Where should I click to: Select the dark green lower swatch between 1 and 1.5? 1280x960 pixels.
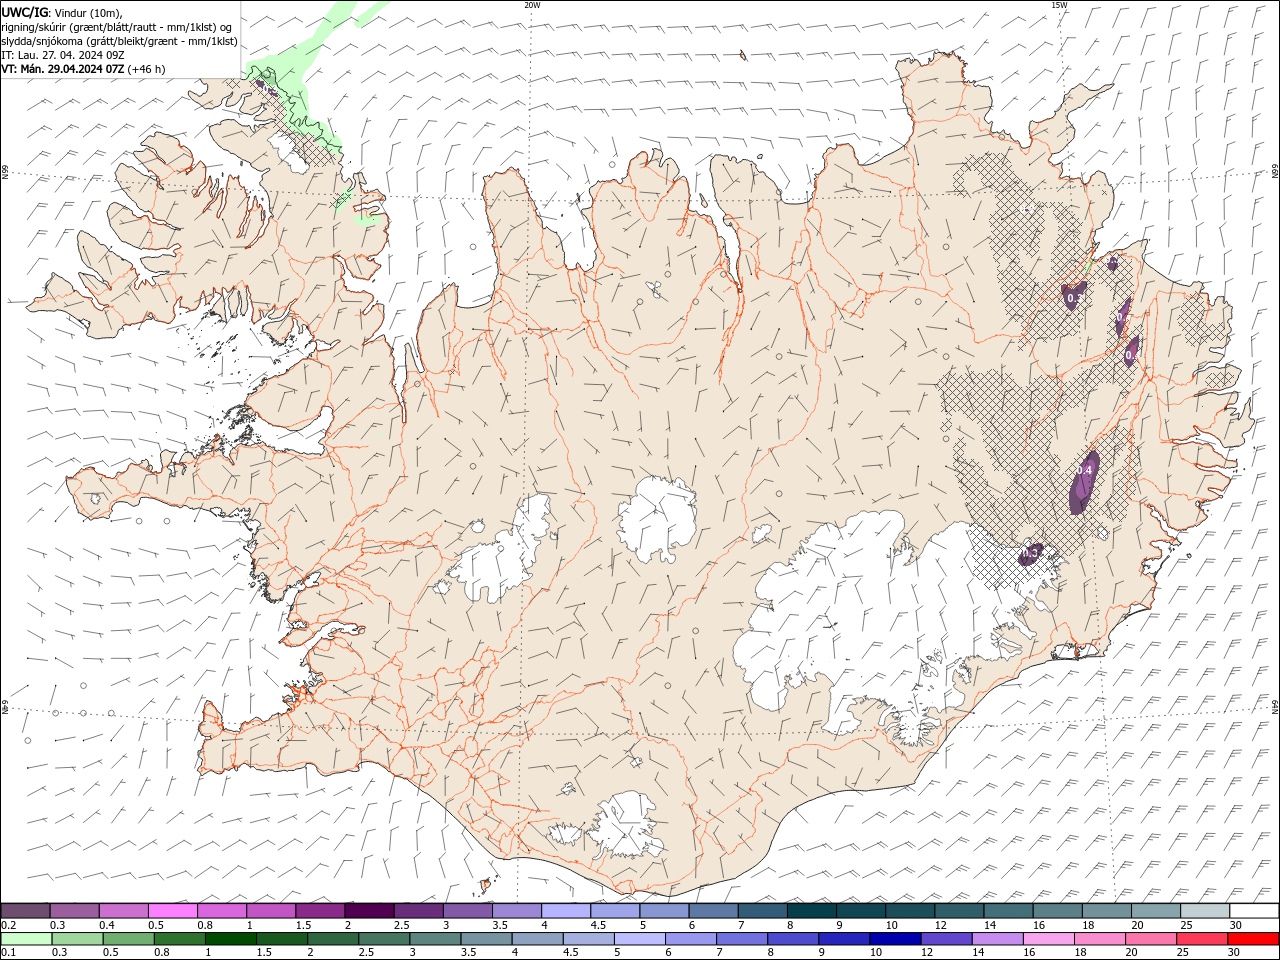[230, 939]
